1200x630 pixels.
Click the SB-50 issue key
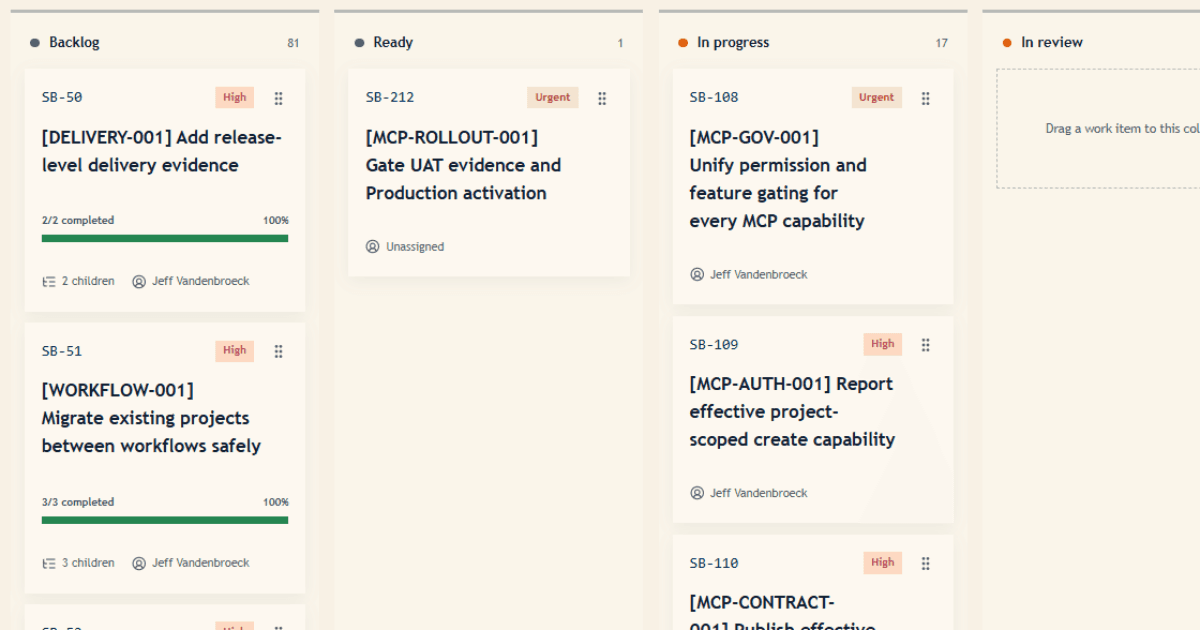(x=62, y=98)
